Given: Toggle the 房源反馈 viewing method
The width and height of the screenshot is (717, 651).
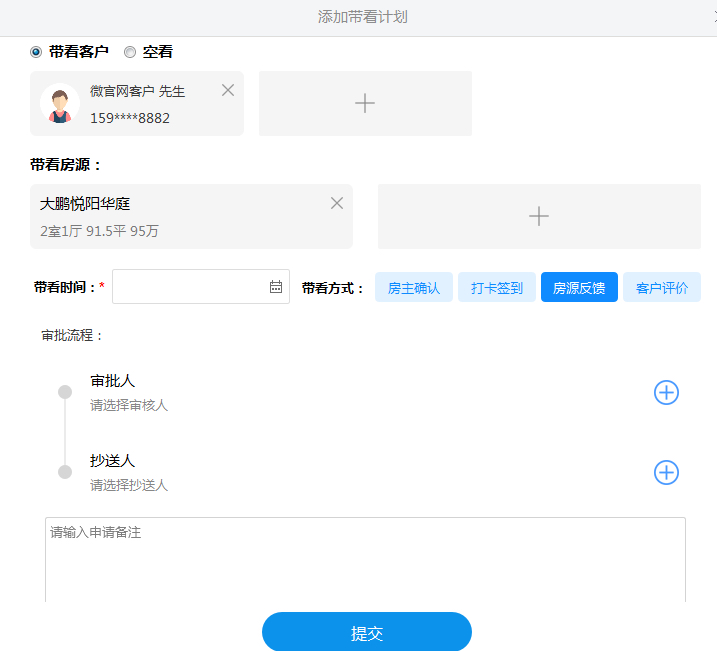Looking at the screenshot, I should pos(579,287).
